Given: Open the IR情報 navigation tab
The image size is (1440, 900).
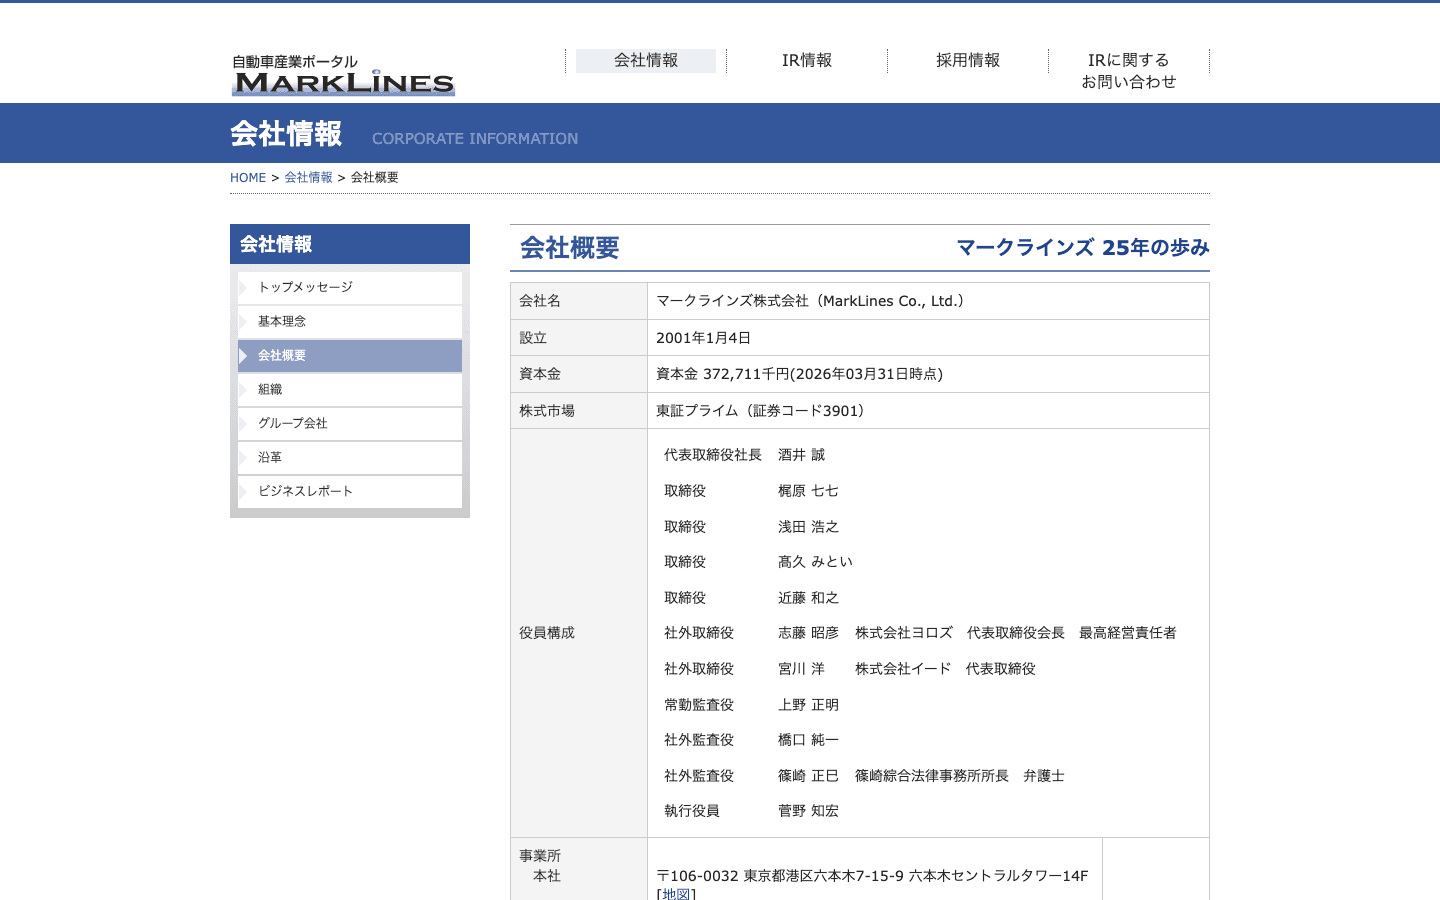Looking at the screenshot, I should (807, 60).
